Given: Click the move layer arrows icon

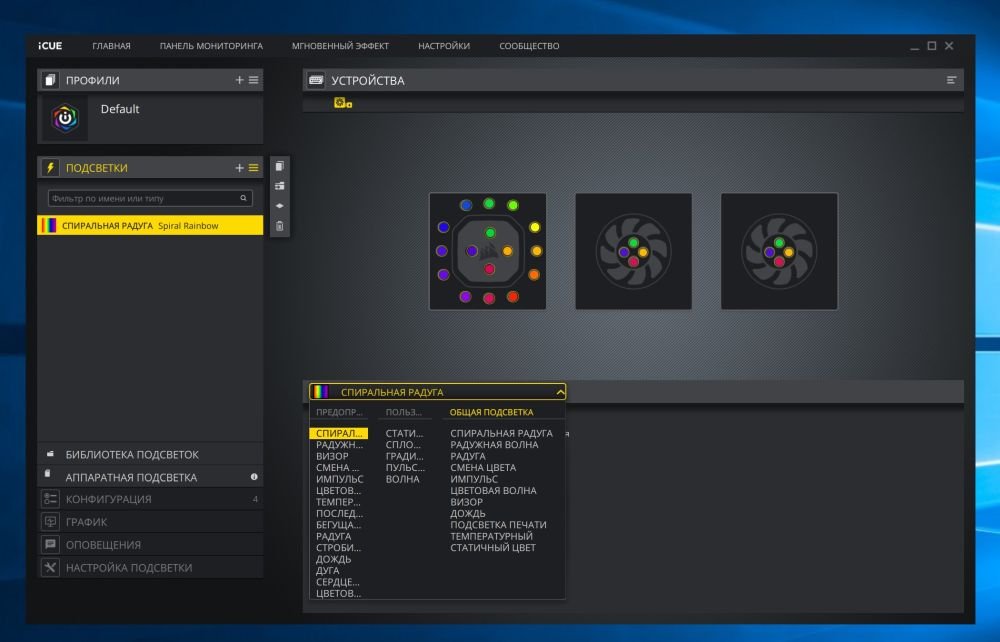Looking at the screenshot, I should [279, 206].
